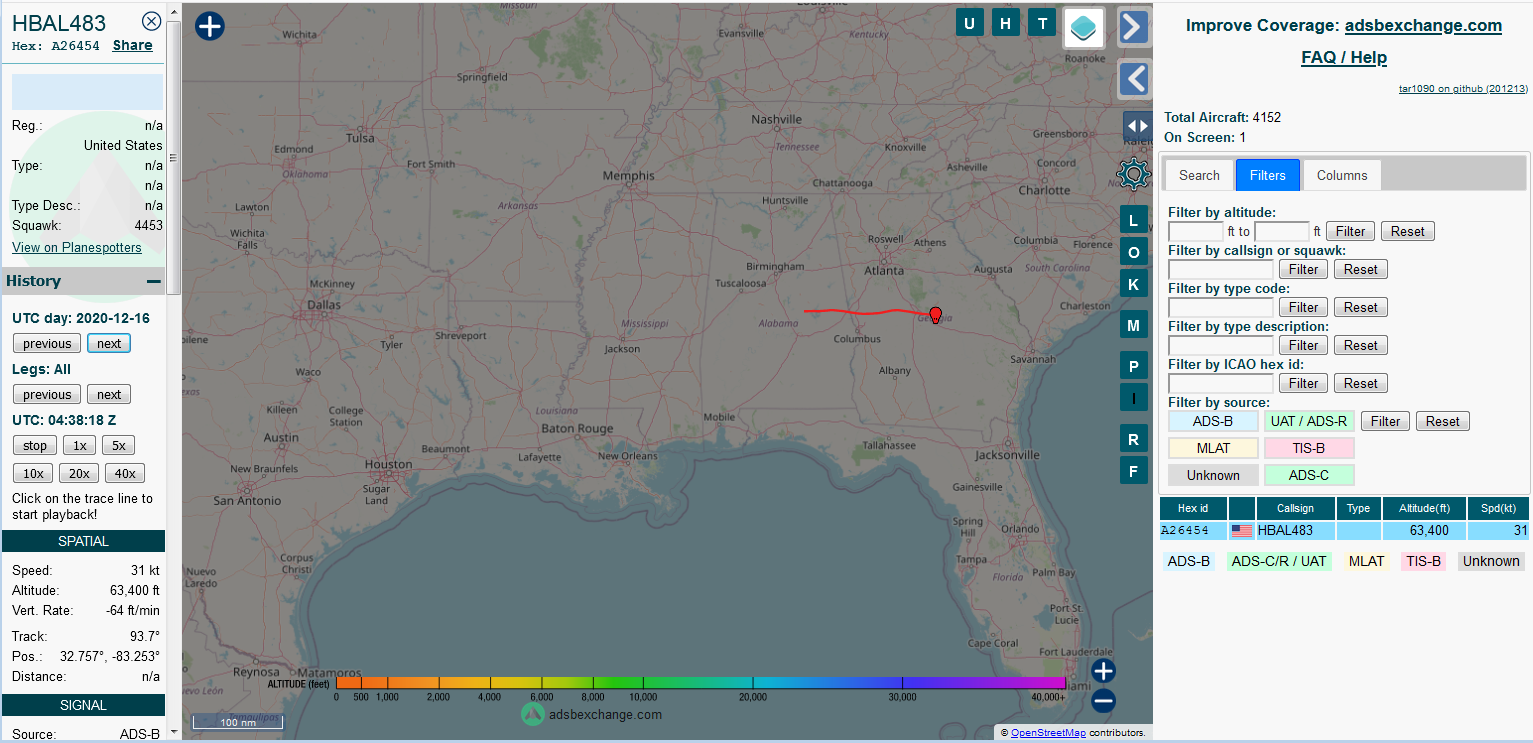The image size is (1533, 743).
Task: Click callsign or squawk filter field
Action: 1221,269
